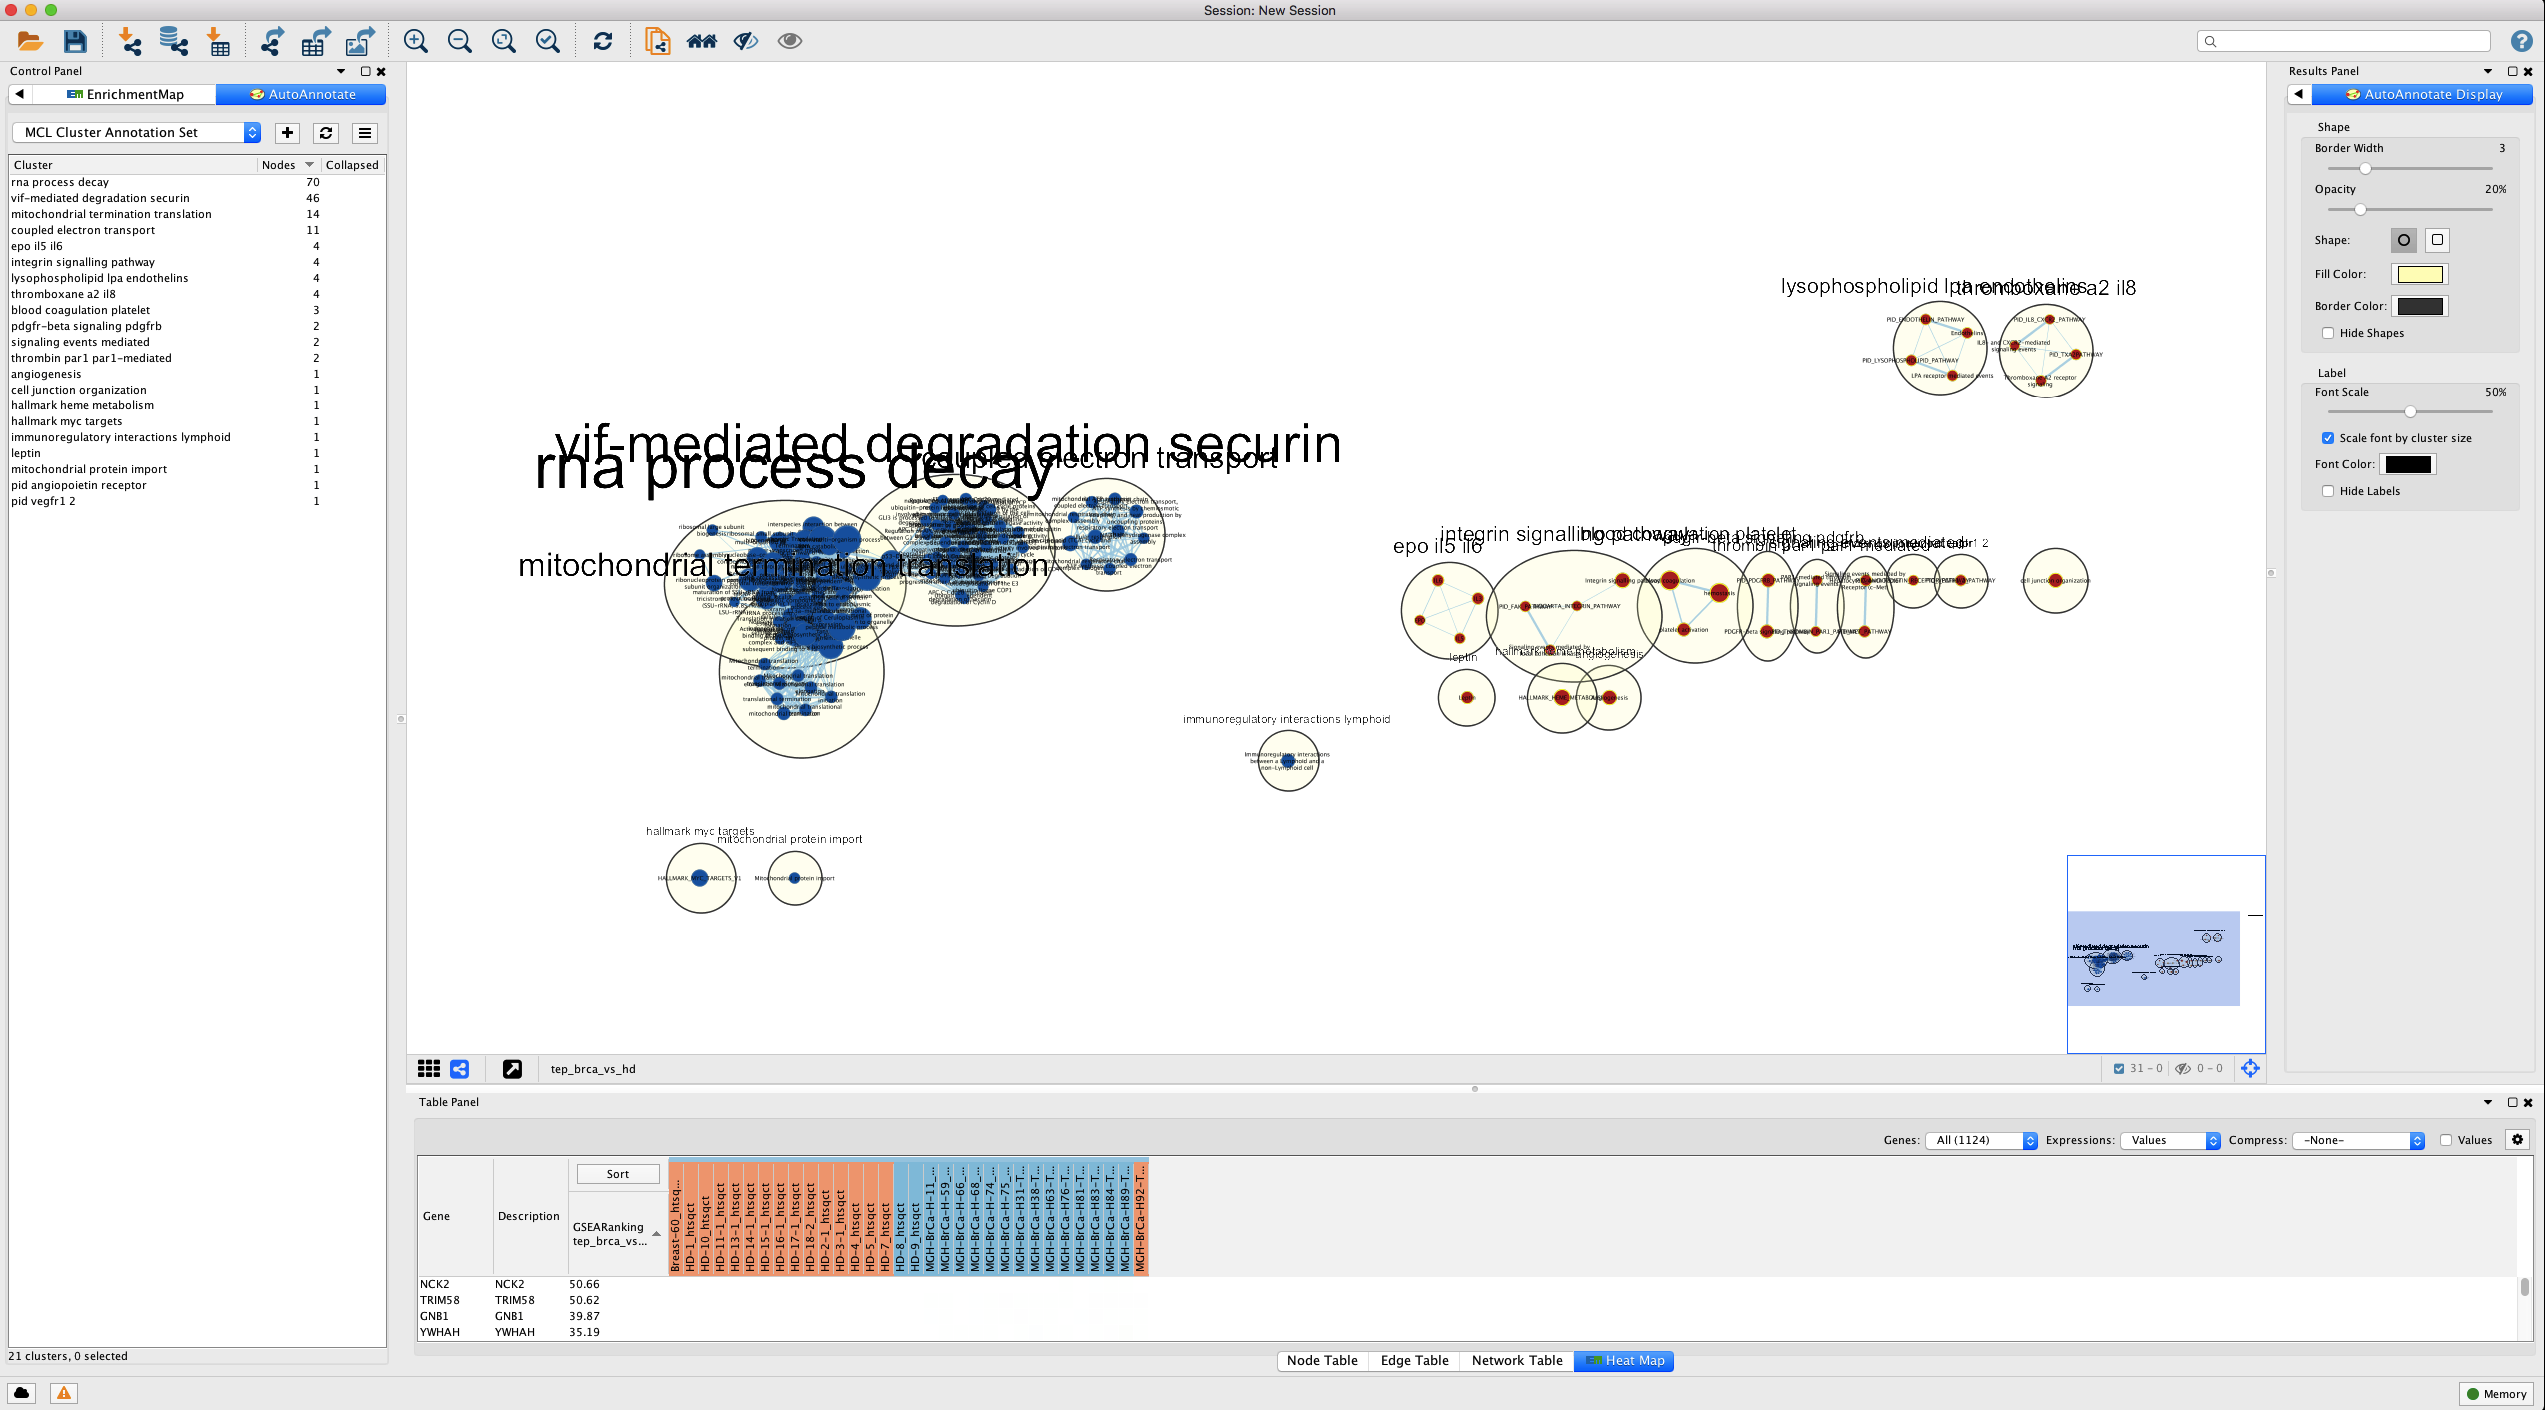
Task: Uncheck Scale font by cluster size
Action: [2328, 438]
